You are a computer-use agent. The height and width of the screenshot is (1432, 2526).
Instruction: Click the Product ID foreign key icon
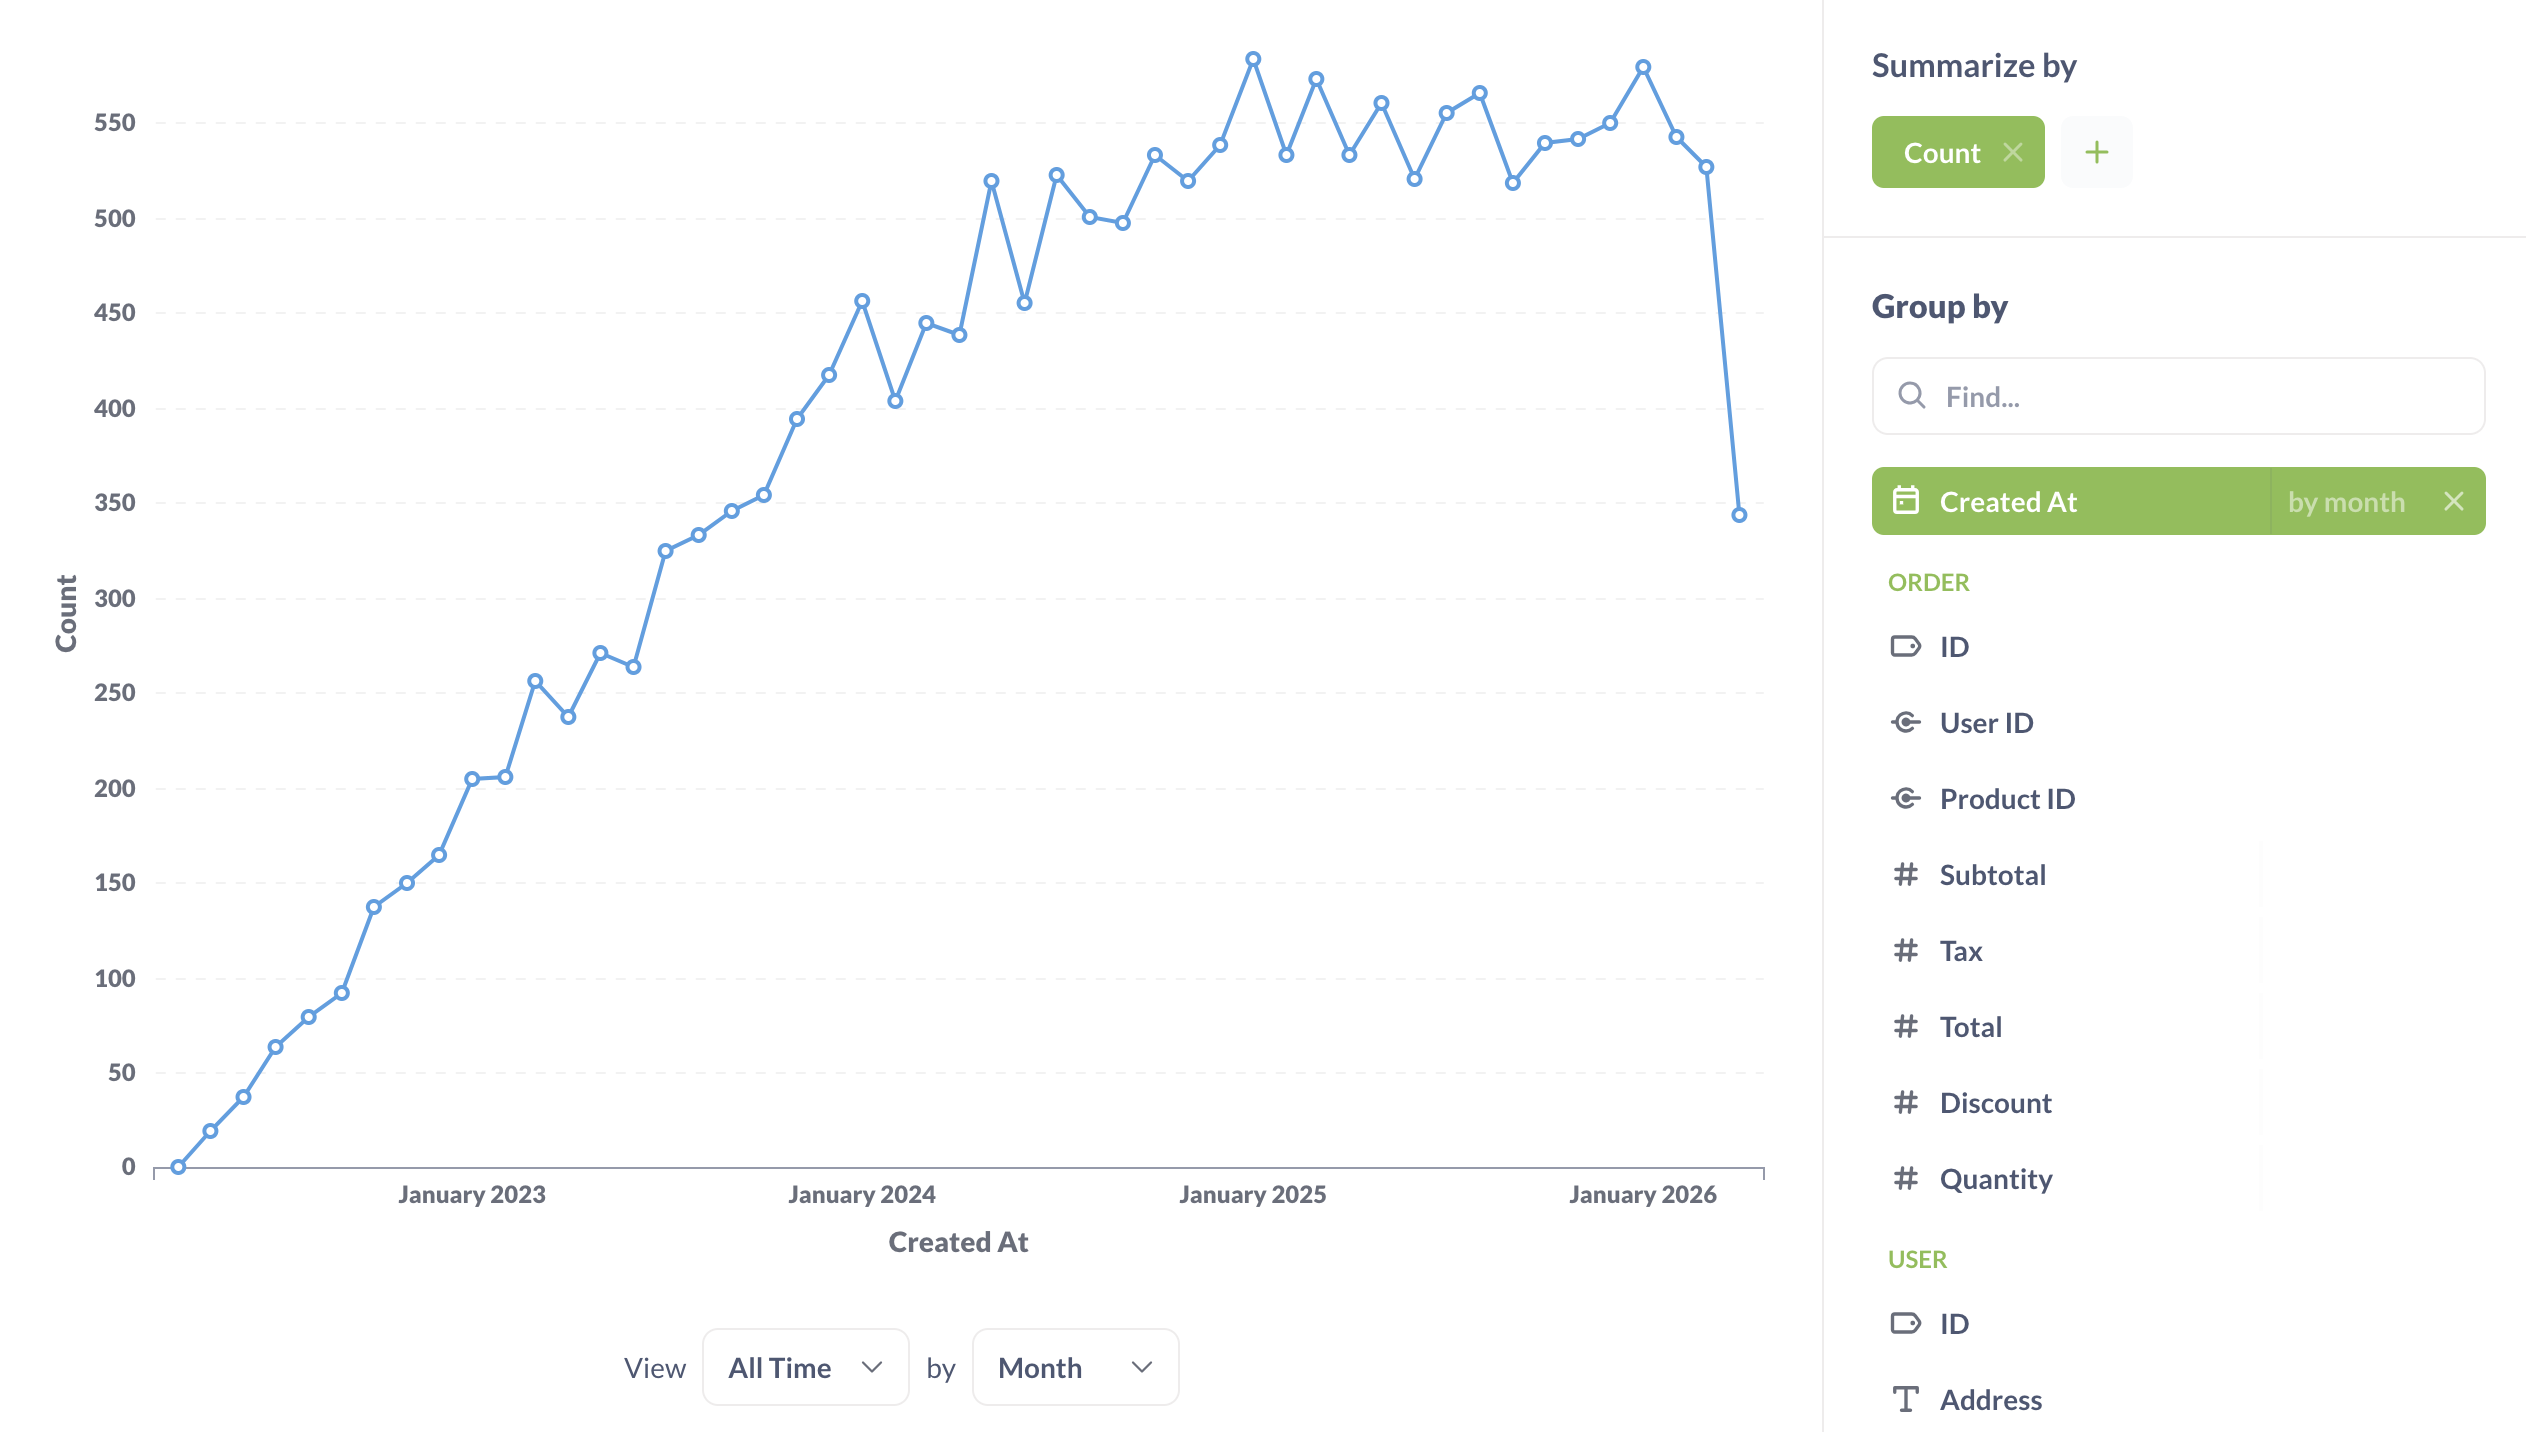tap(1906, 798)
